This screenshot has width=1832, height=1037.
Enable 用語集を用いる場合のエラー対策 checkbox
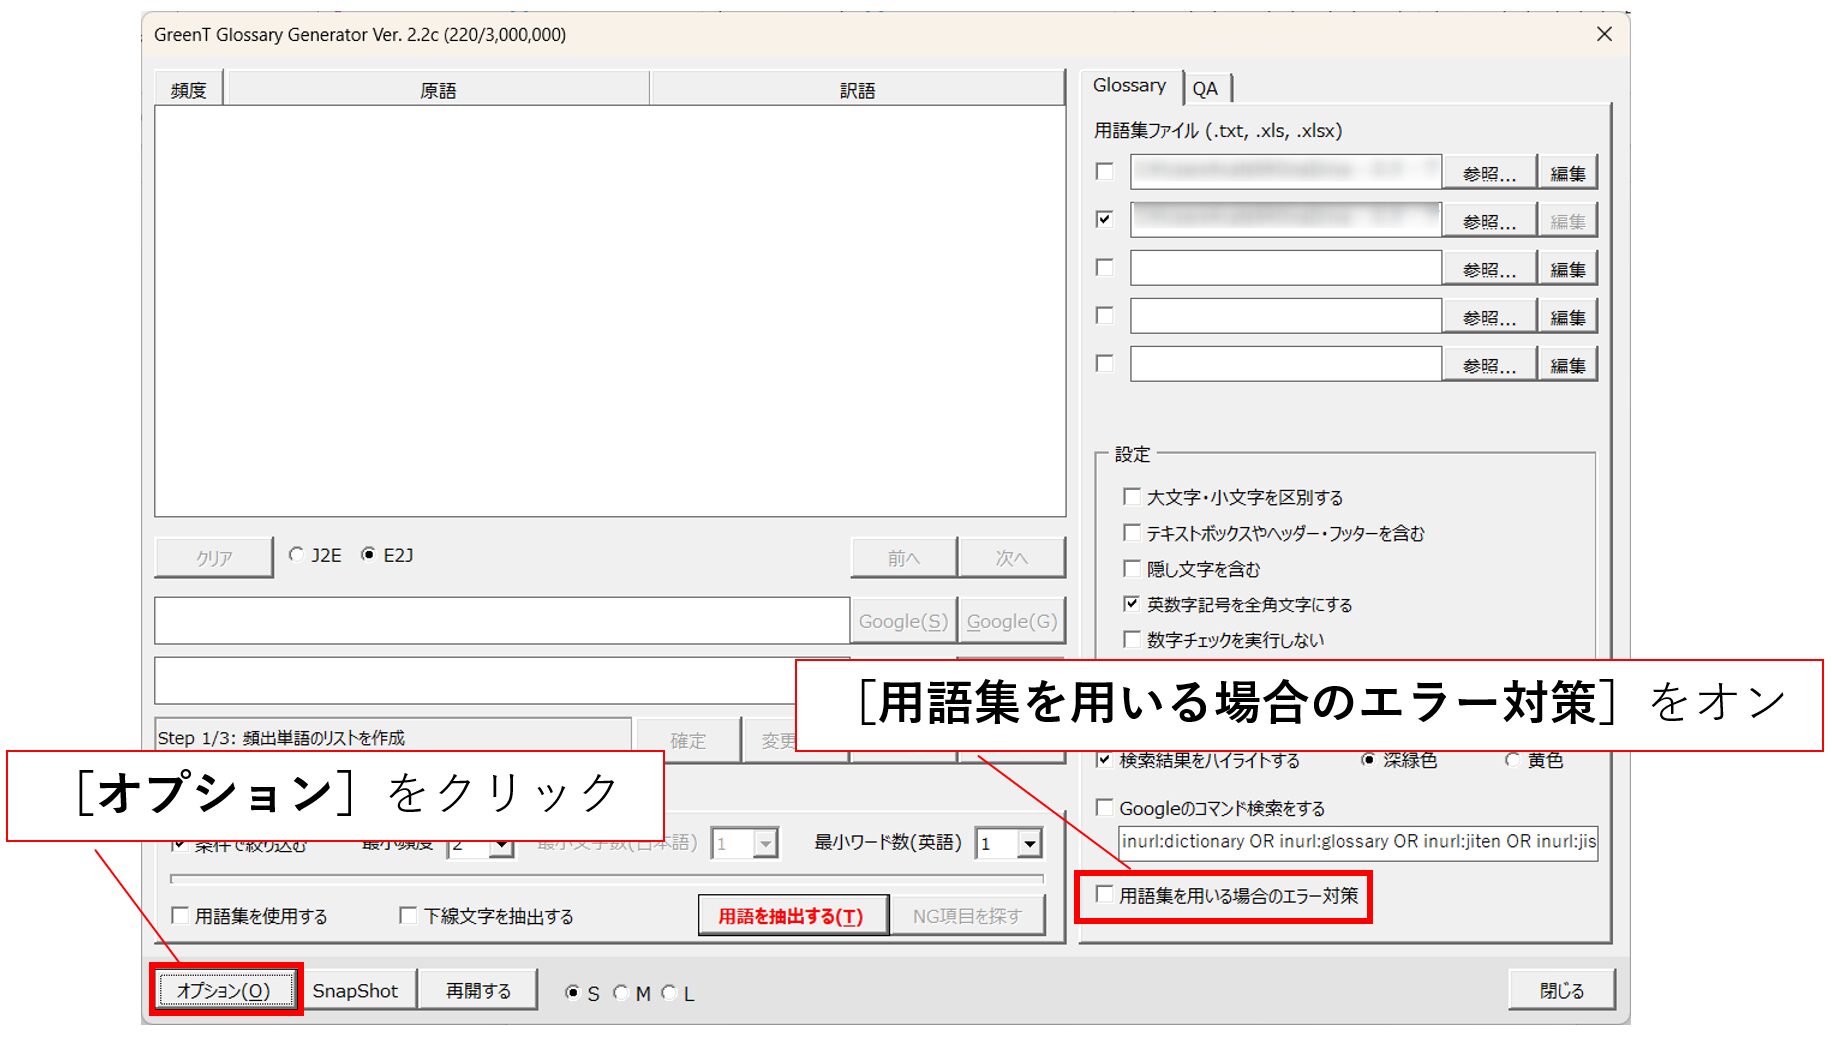point(1105,894)
